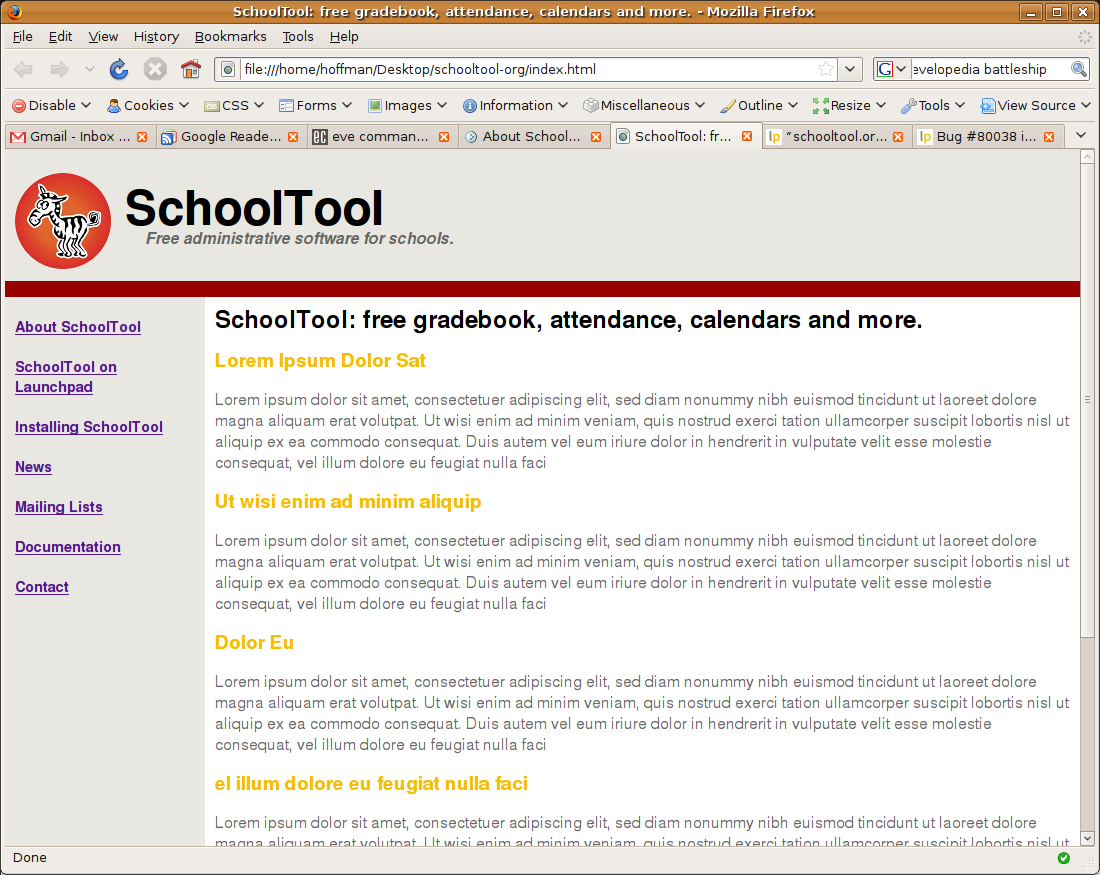Switch to the Google Reader tab
The width and height of the screenshot is (1100, 875).
pyautogui.click(x=230, y=137)
